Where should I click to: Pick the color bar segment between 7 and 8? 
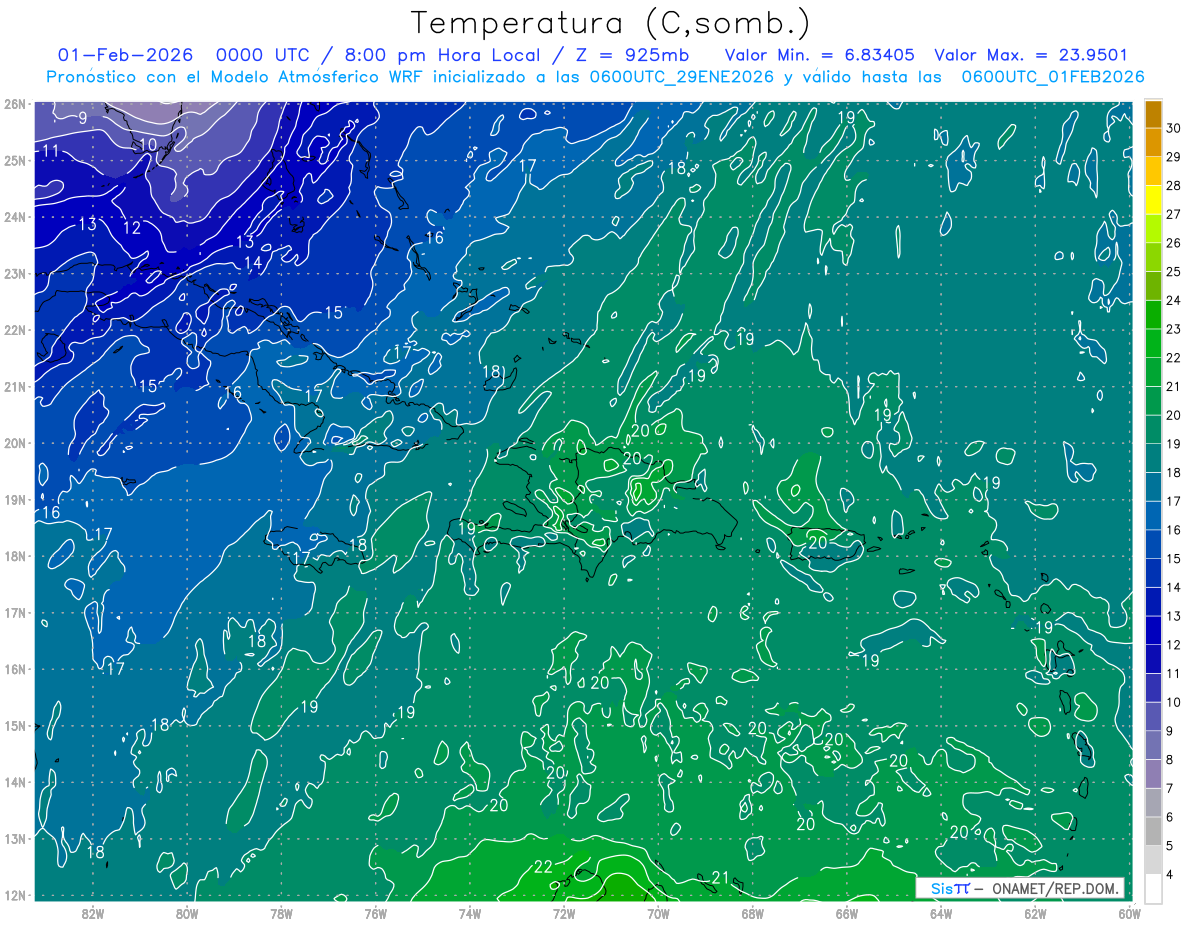1153,775
